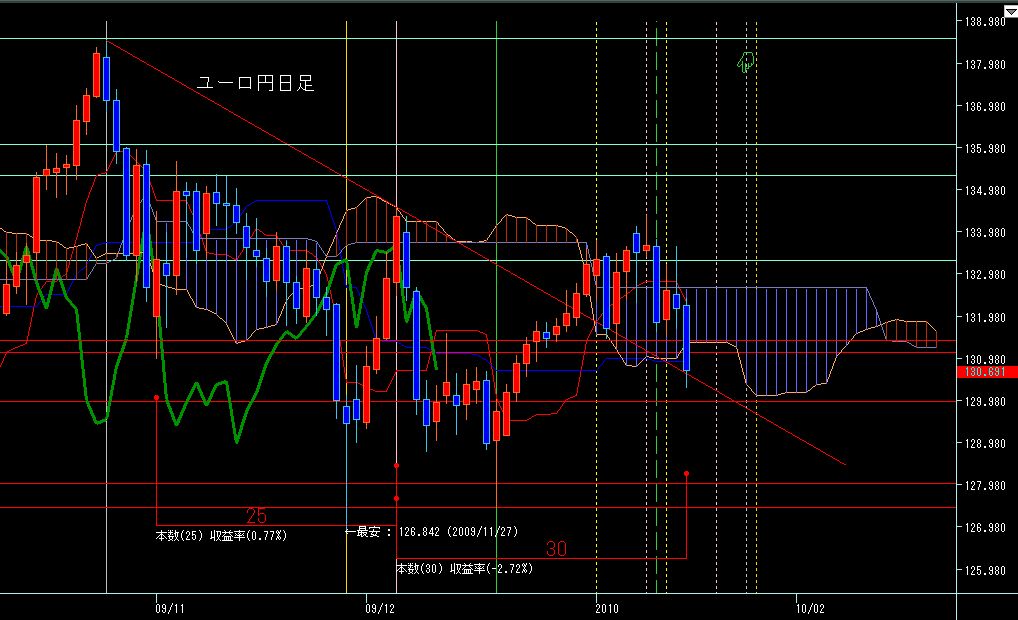Click the 本数(25) 収益率(0.77%) annotation
This screenshot has height=620, width=1018.
pos(221,536)
